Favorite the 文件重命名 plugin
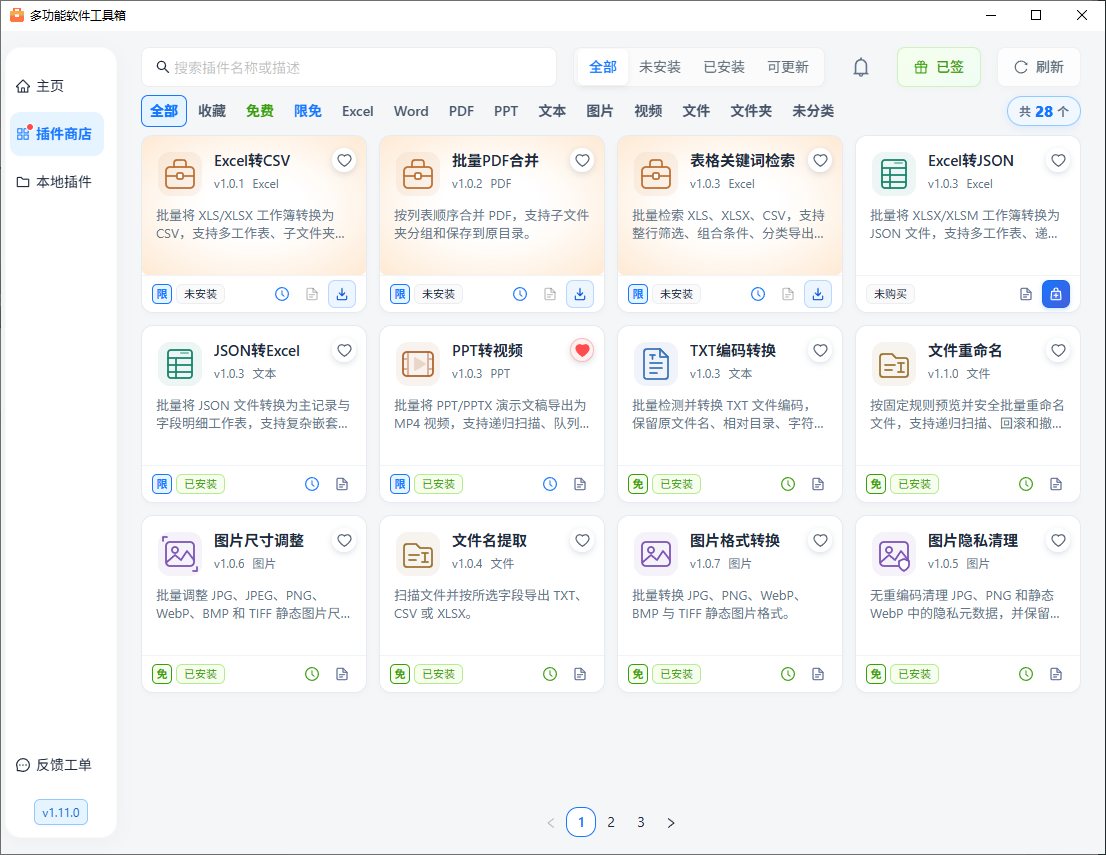Viewport: 1106px width, 855px height. [x=1058, y=351]
